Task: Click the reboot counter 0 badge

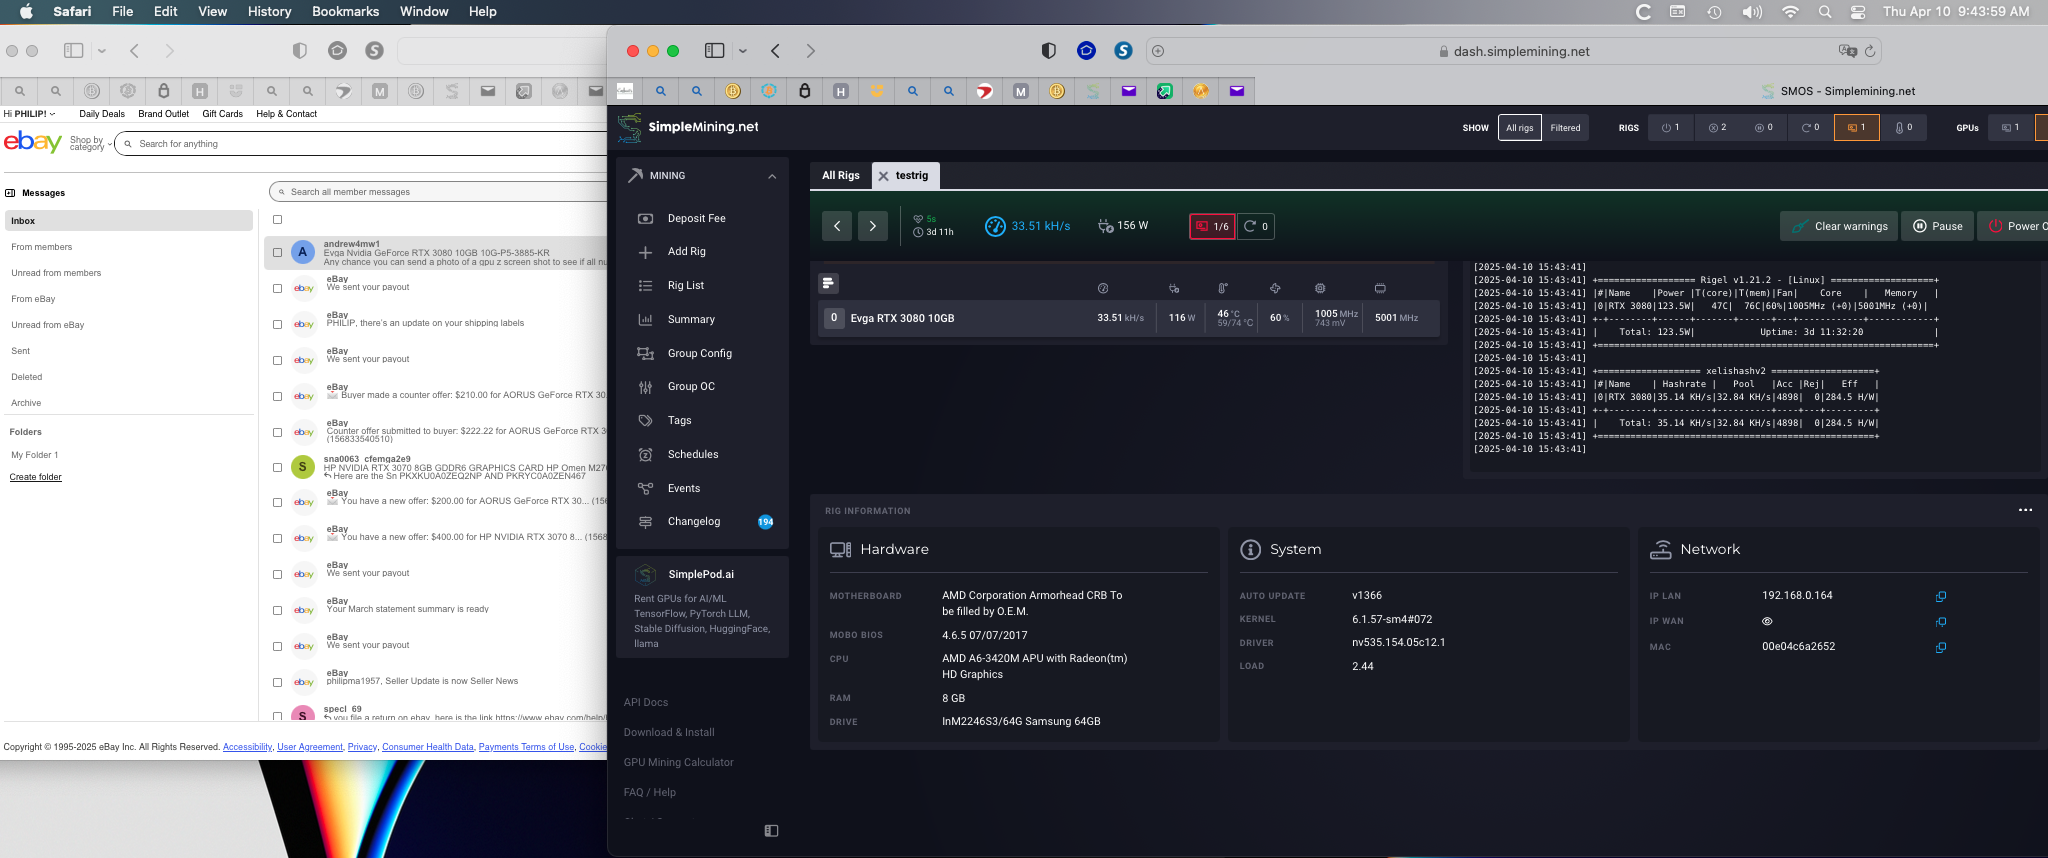Action: tap(1256, 226)
